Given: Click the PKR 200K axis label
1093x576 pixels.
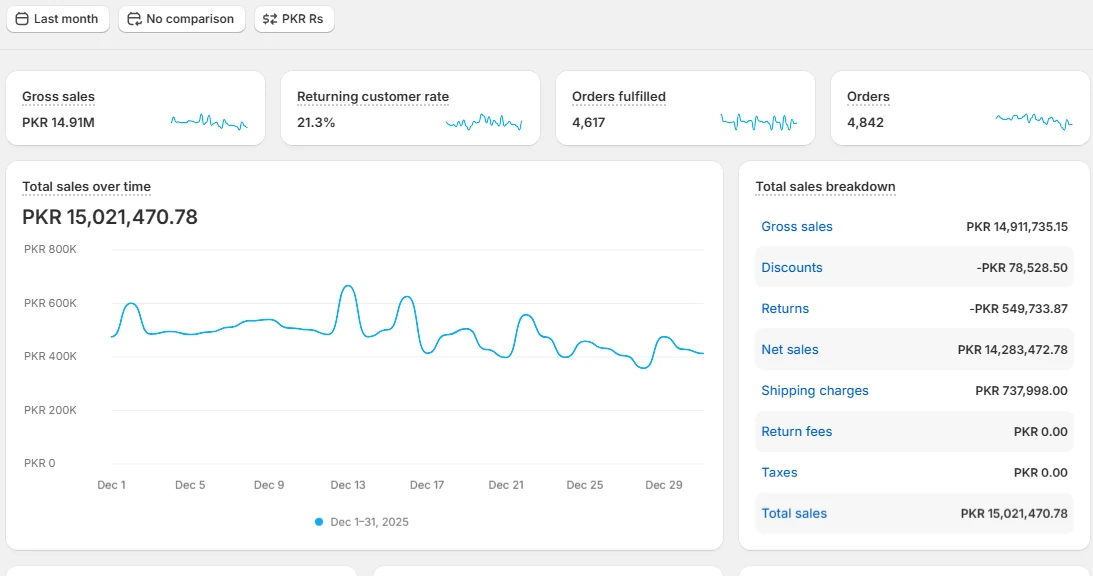Looking at the screenshot, I should coord(50,410).
